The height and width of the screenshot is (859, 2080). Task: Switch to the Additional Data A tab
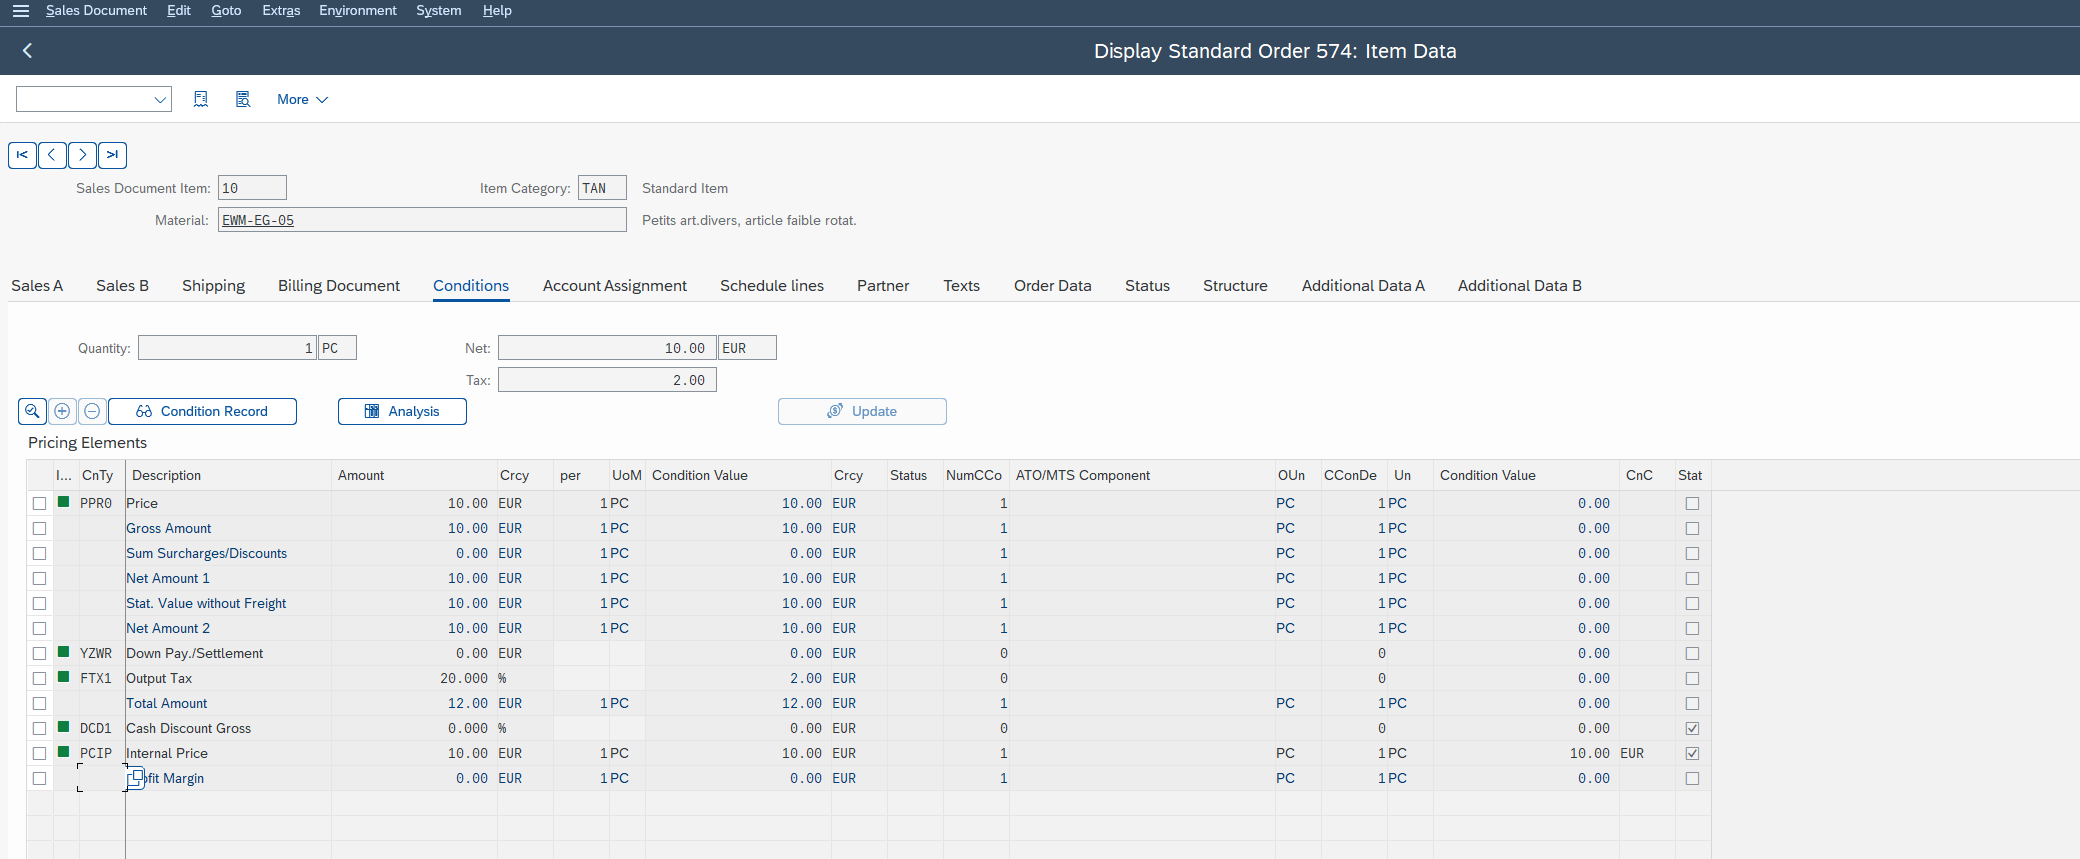[x=1363, y=286]
